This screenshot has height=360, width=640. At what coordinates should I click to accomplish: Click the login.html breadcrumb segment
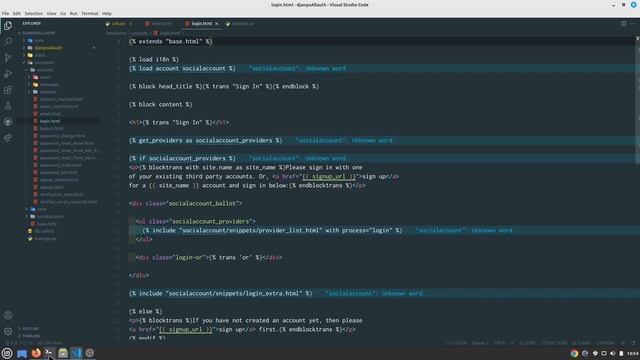pos(170,33)
